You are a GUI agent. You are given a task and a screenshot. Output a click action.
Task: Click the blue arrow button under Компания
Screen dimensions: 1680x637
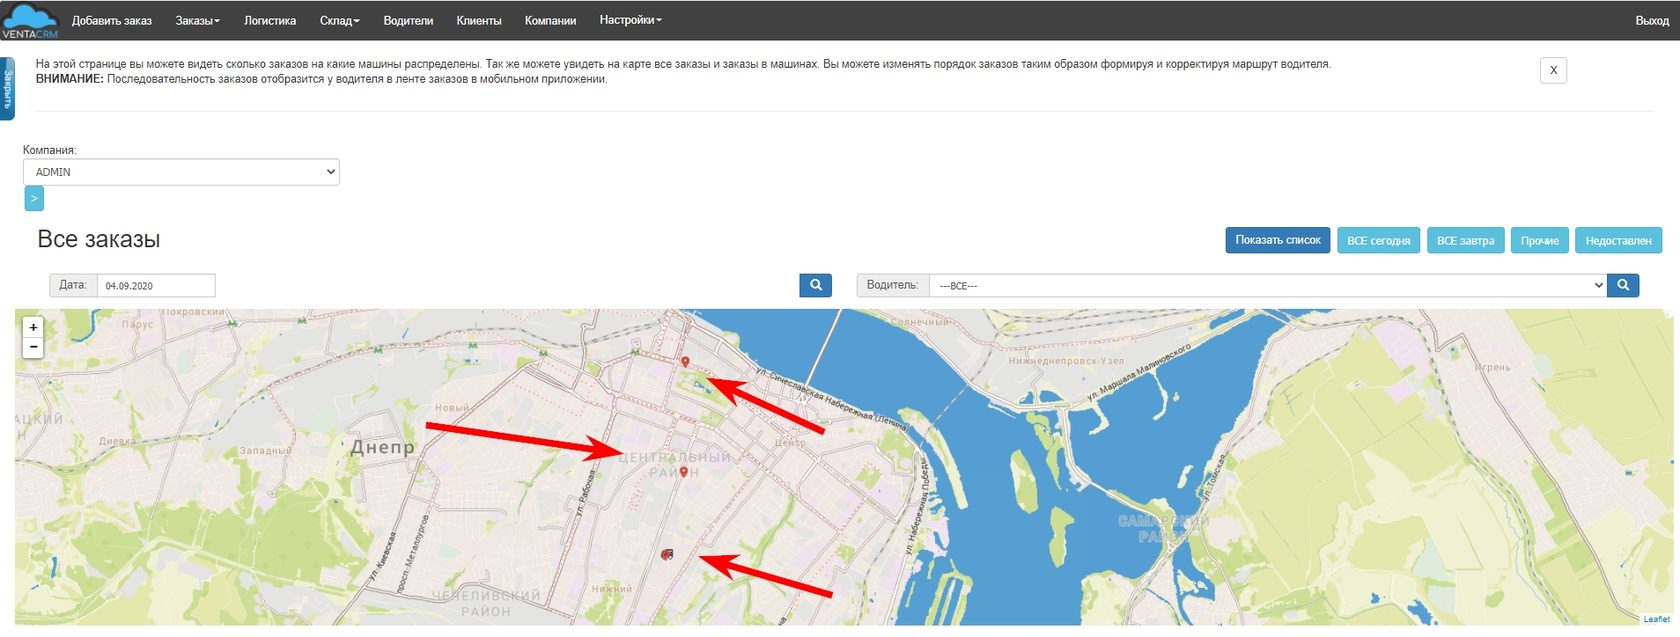[x=34, y=198]
